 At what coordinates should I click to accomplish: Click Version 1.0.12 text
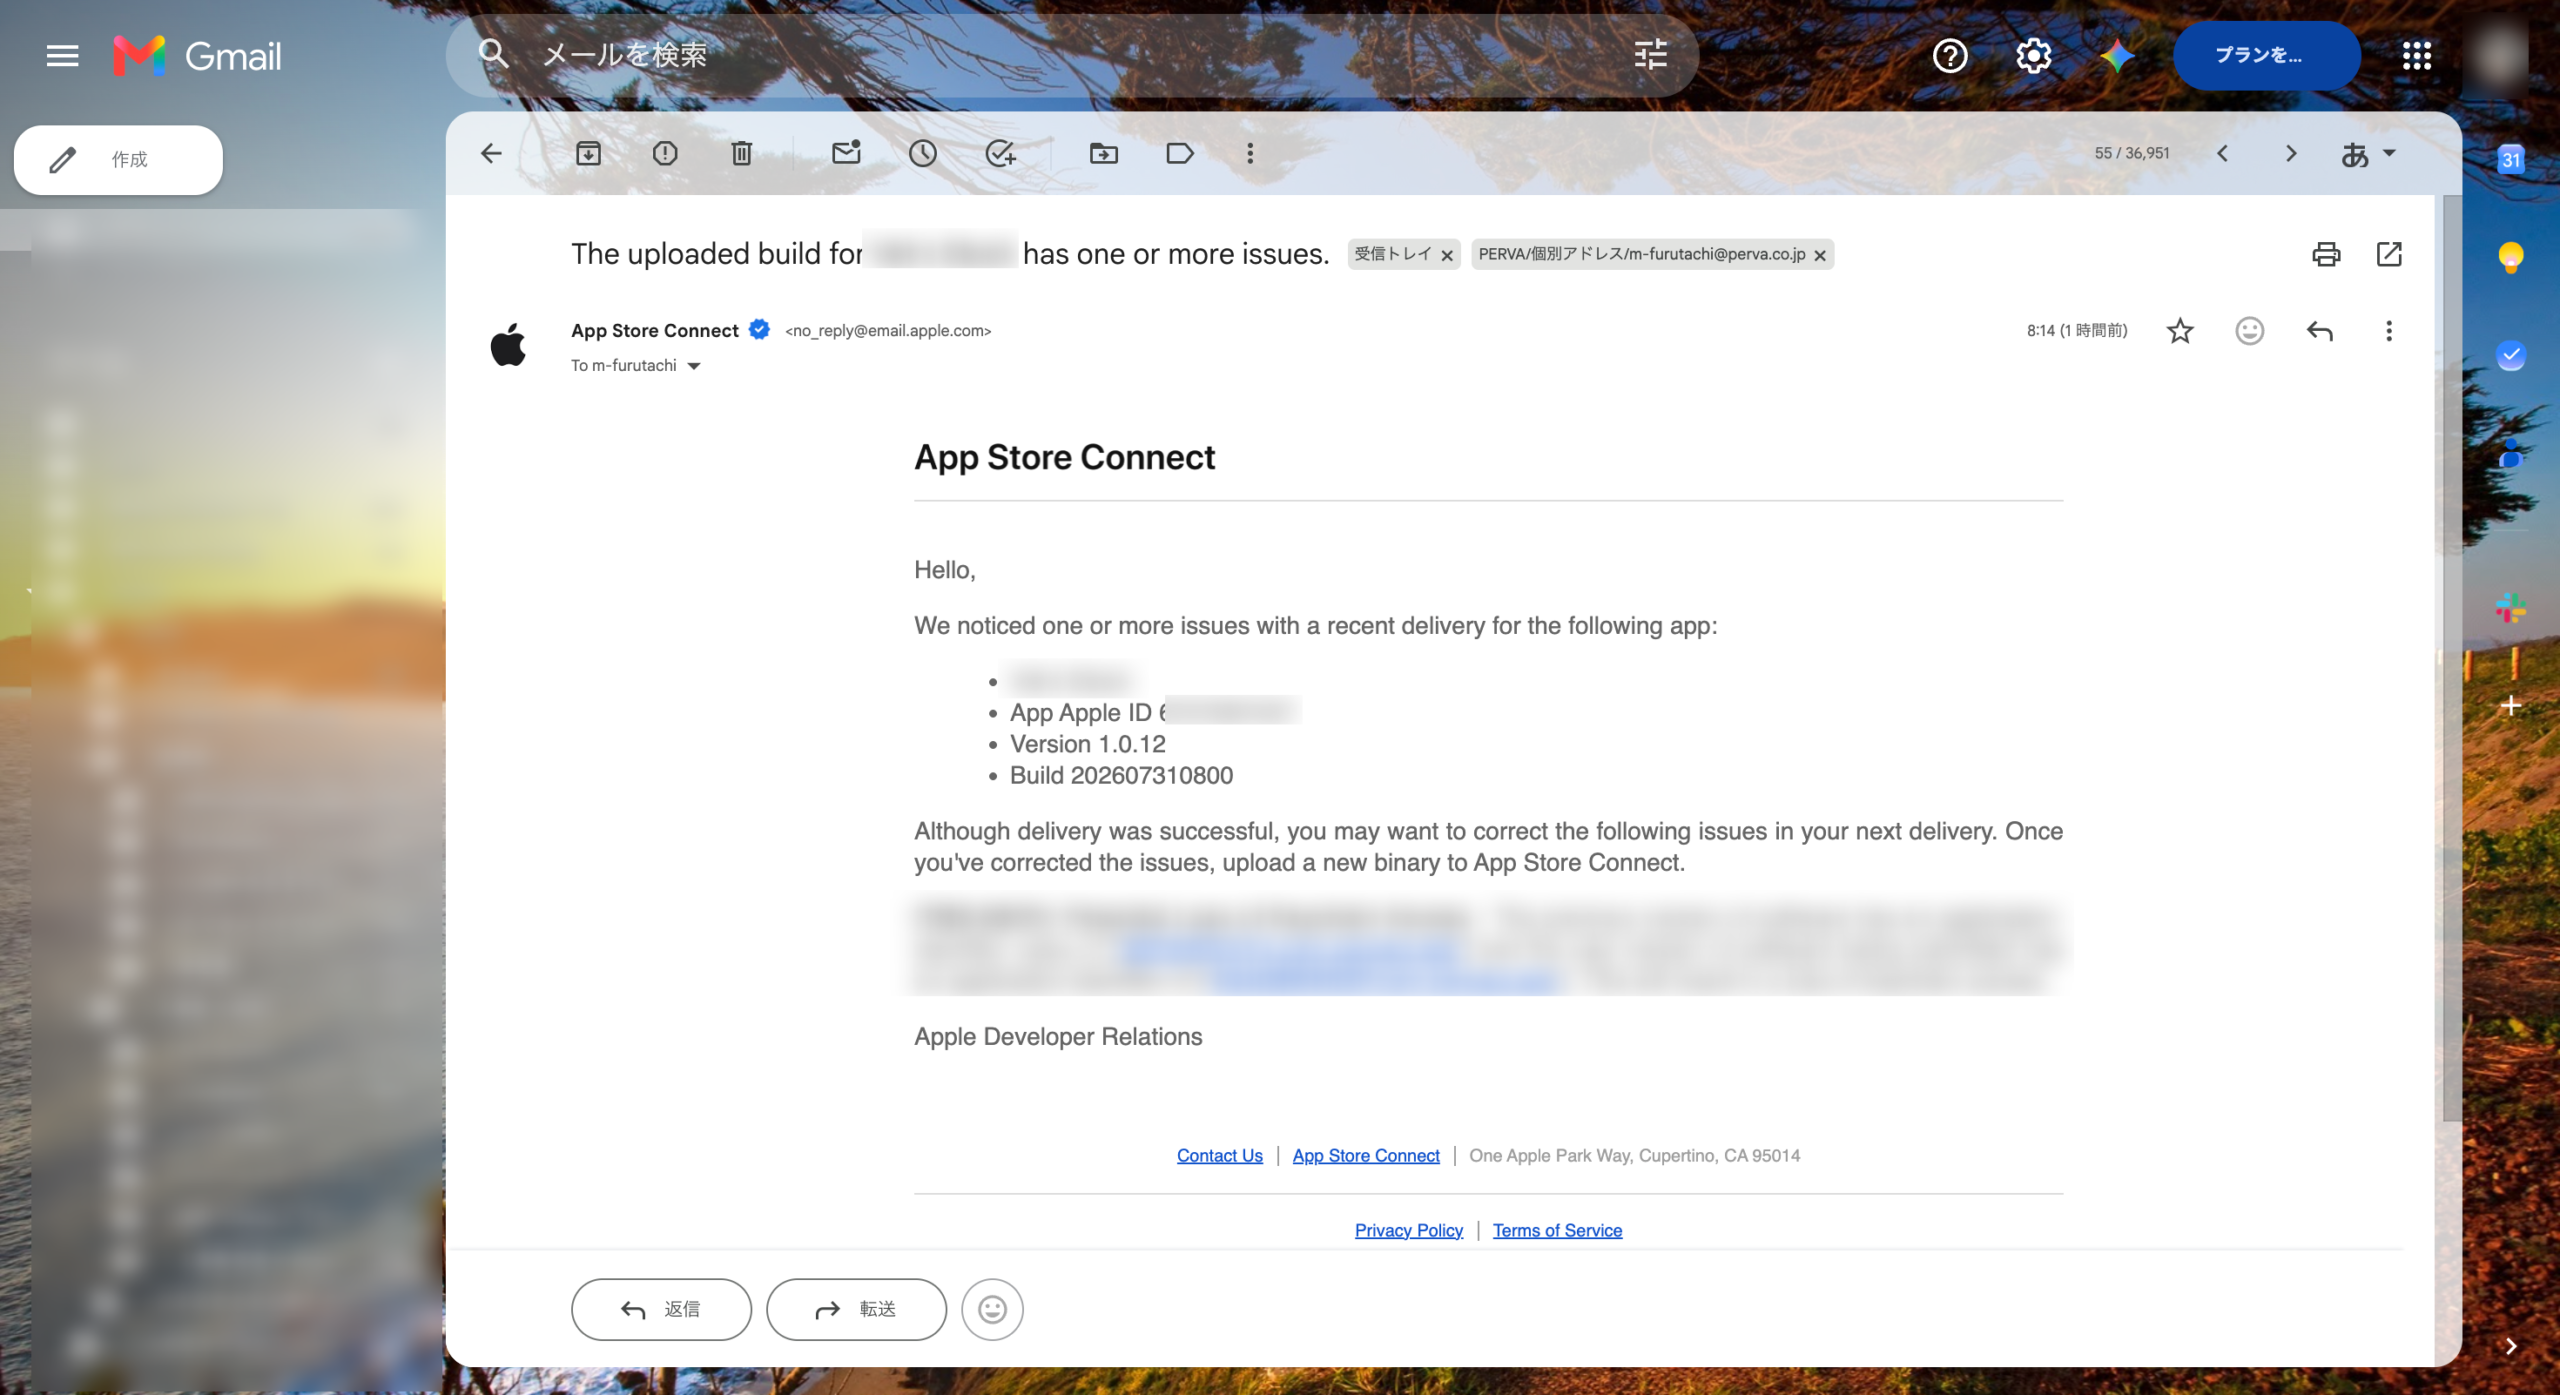[1088, 744]
